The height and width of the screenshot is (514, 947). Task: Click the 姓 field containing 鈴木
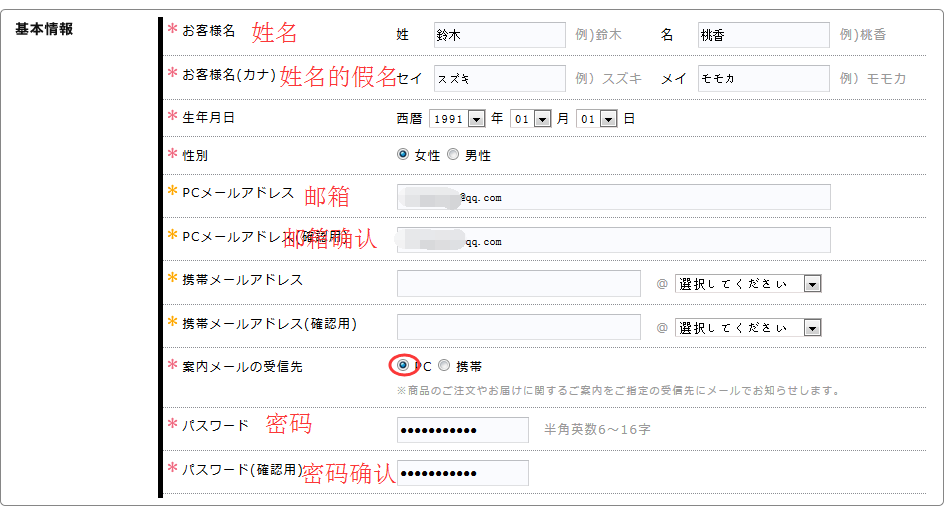click(x=499, y=35)
